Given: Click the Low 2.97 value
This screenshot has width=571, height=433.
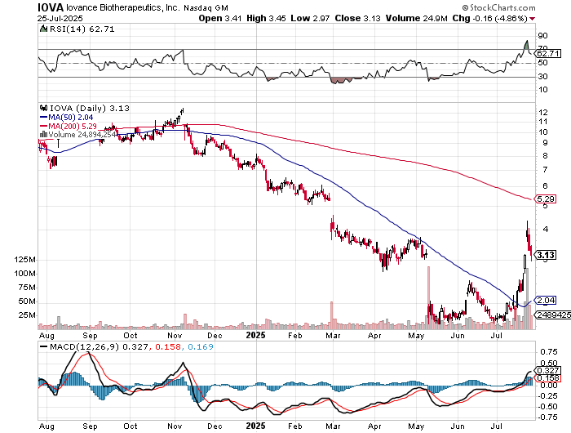Looking at the screenshot, I should pos(310,18).
